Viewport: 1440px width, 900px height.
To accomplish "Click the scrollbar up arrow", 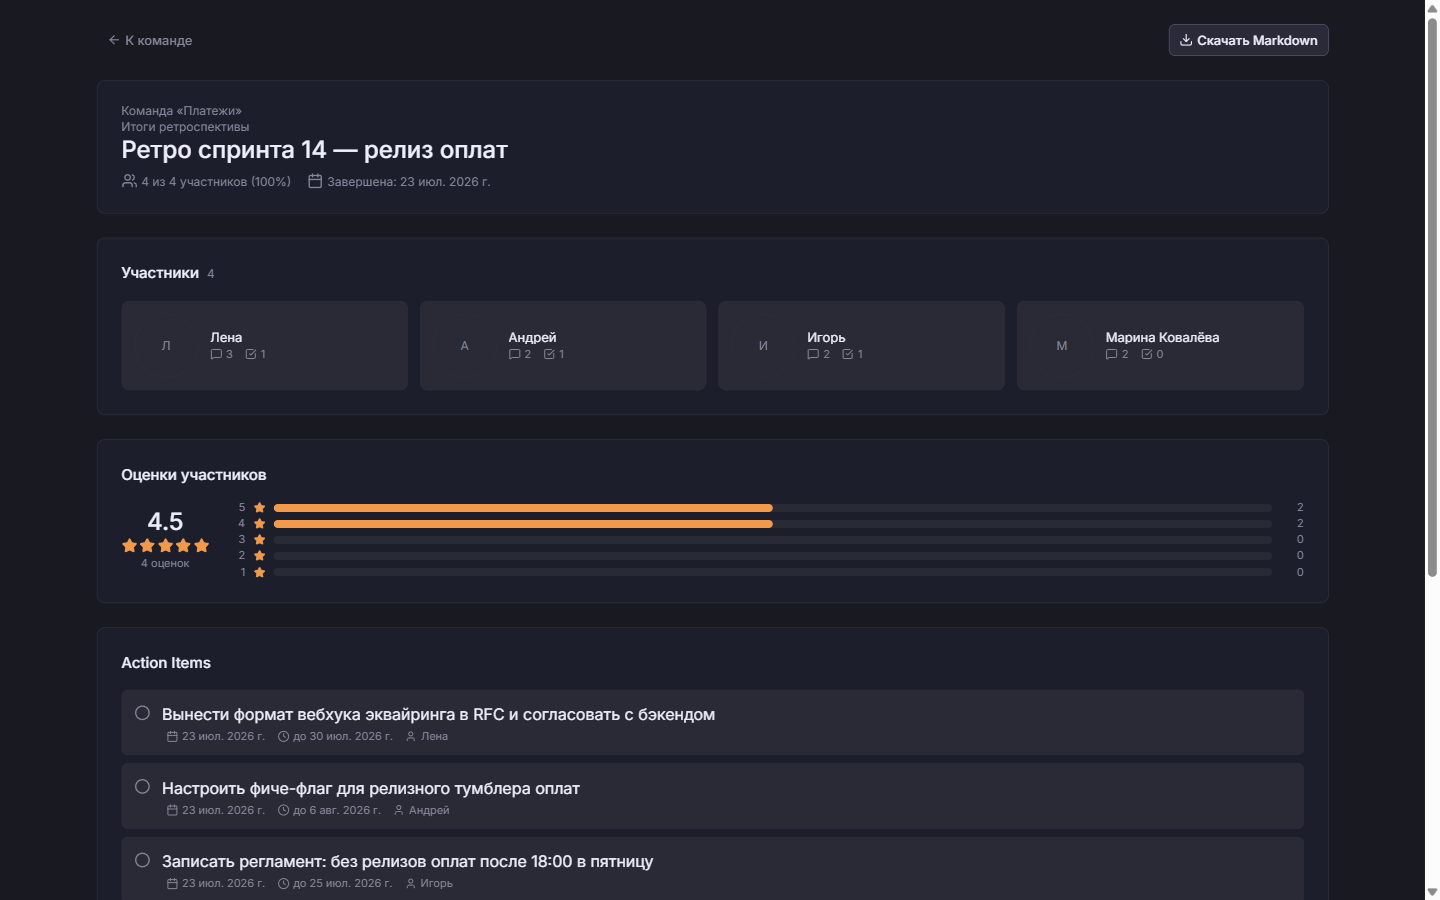I will pyautogui.click(x=1432, y=8).
